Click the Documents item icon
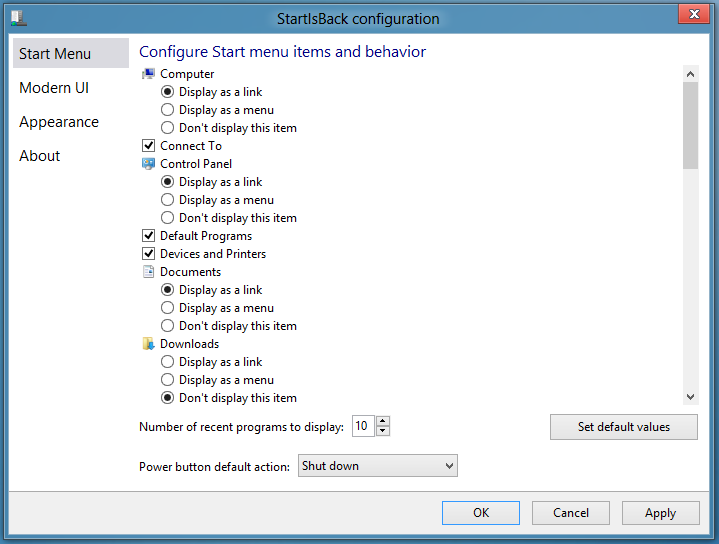 click(x=149, y=272)
